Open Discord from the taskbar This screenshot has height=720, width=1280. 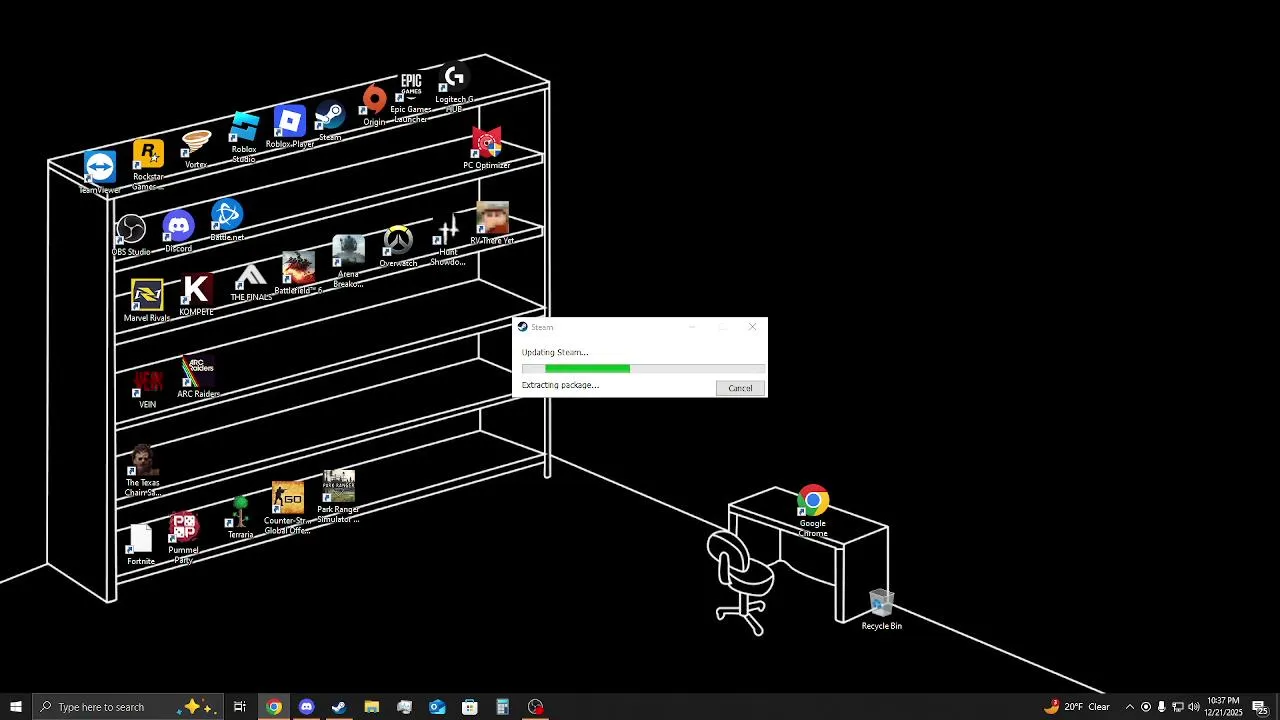(306, 707)
